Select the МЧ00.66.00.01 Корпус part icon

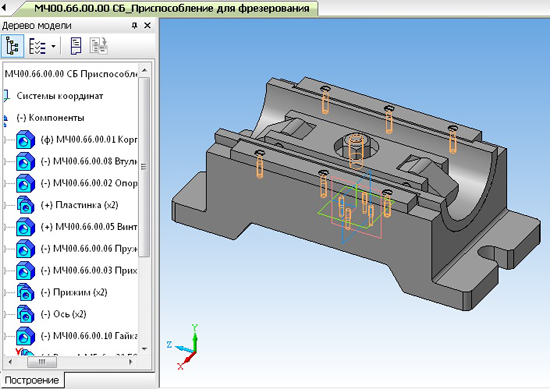(26, 140)
